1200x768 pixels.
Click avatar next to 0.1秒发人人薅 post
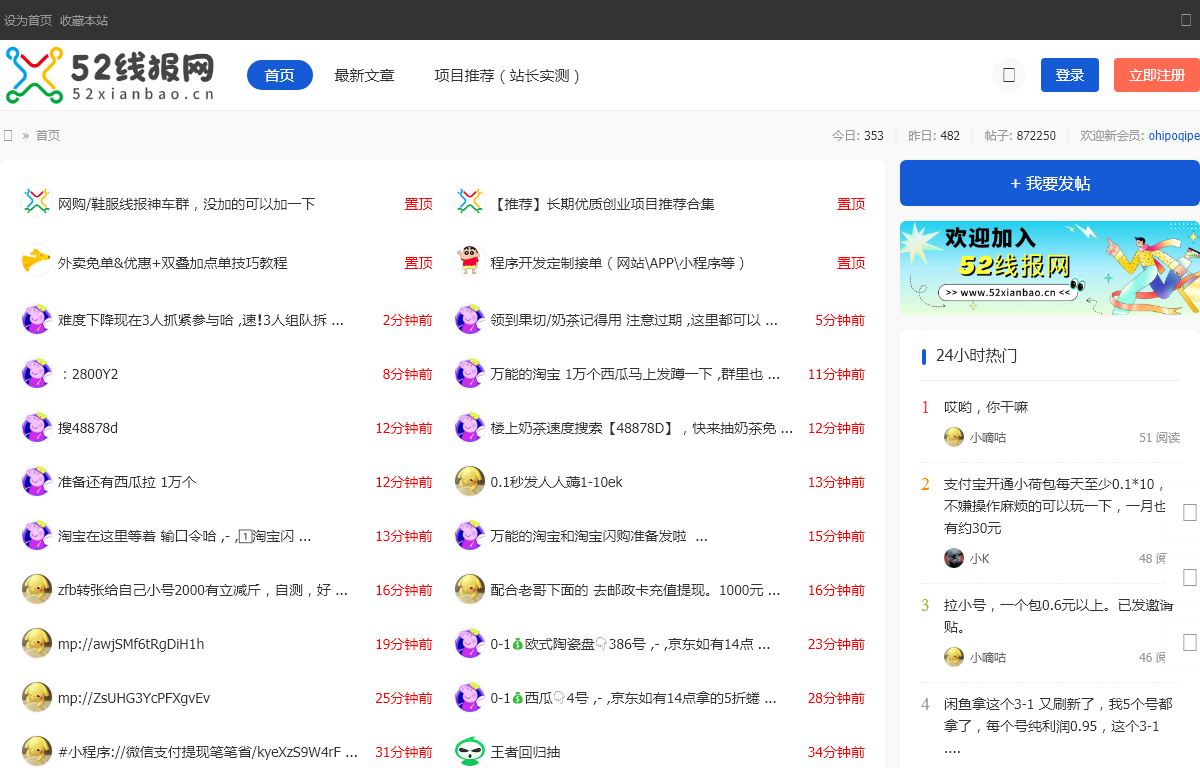click(470, 481)
